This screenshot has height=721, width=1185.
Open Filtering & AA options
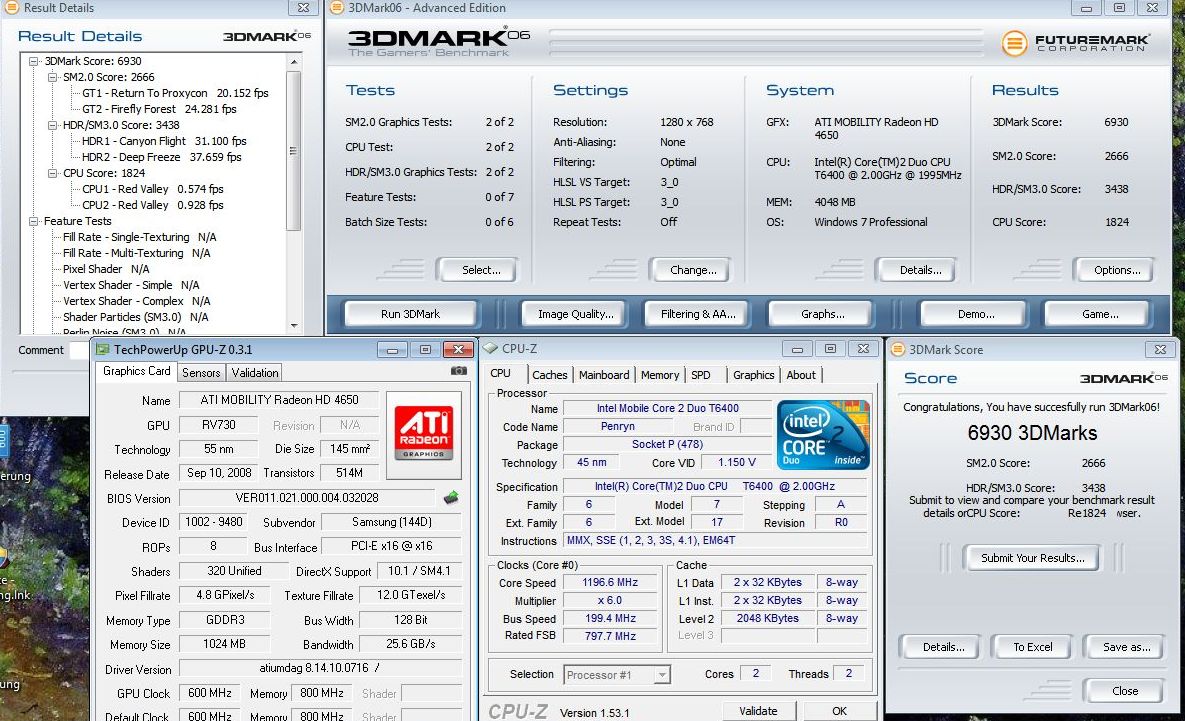[x=698, y=314]
